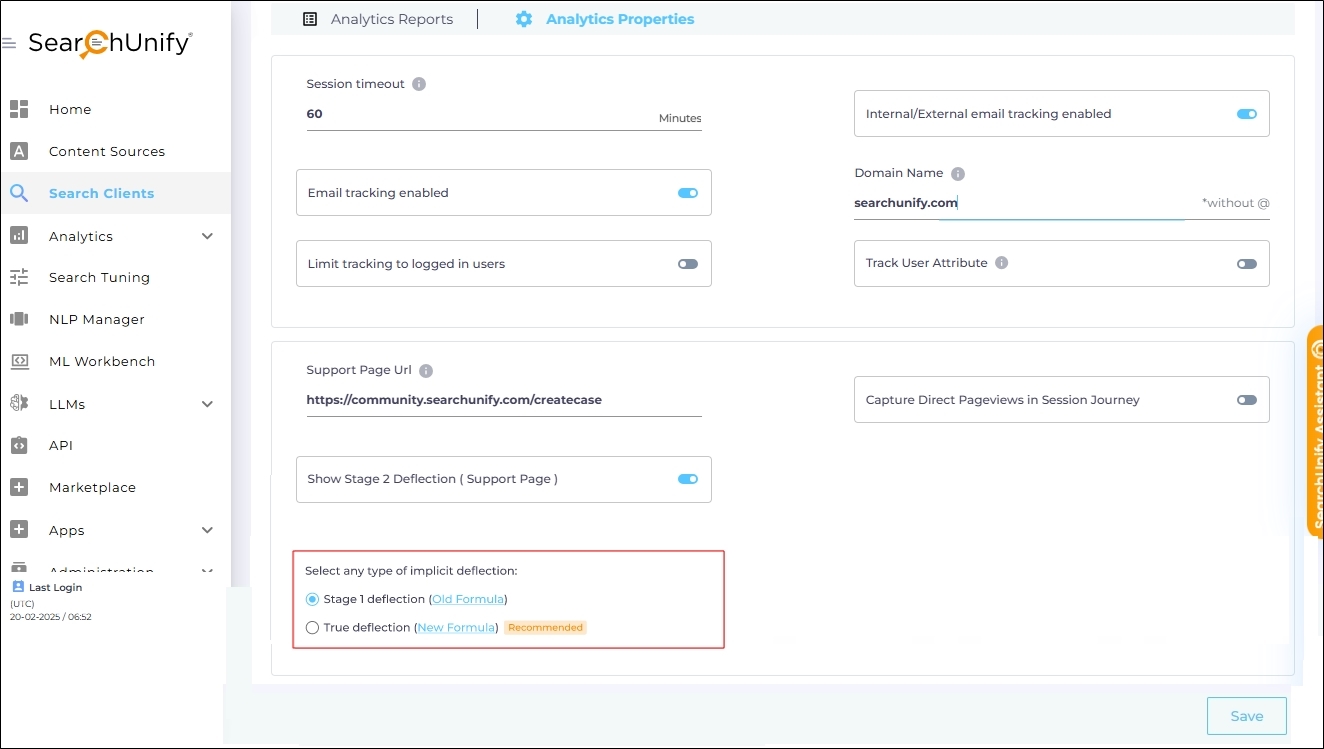This screenshot has height=749, width=1324.
Task: Select the True deflection radio button
Action: coord(313,628)
